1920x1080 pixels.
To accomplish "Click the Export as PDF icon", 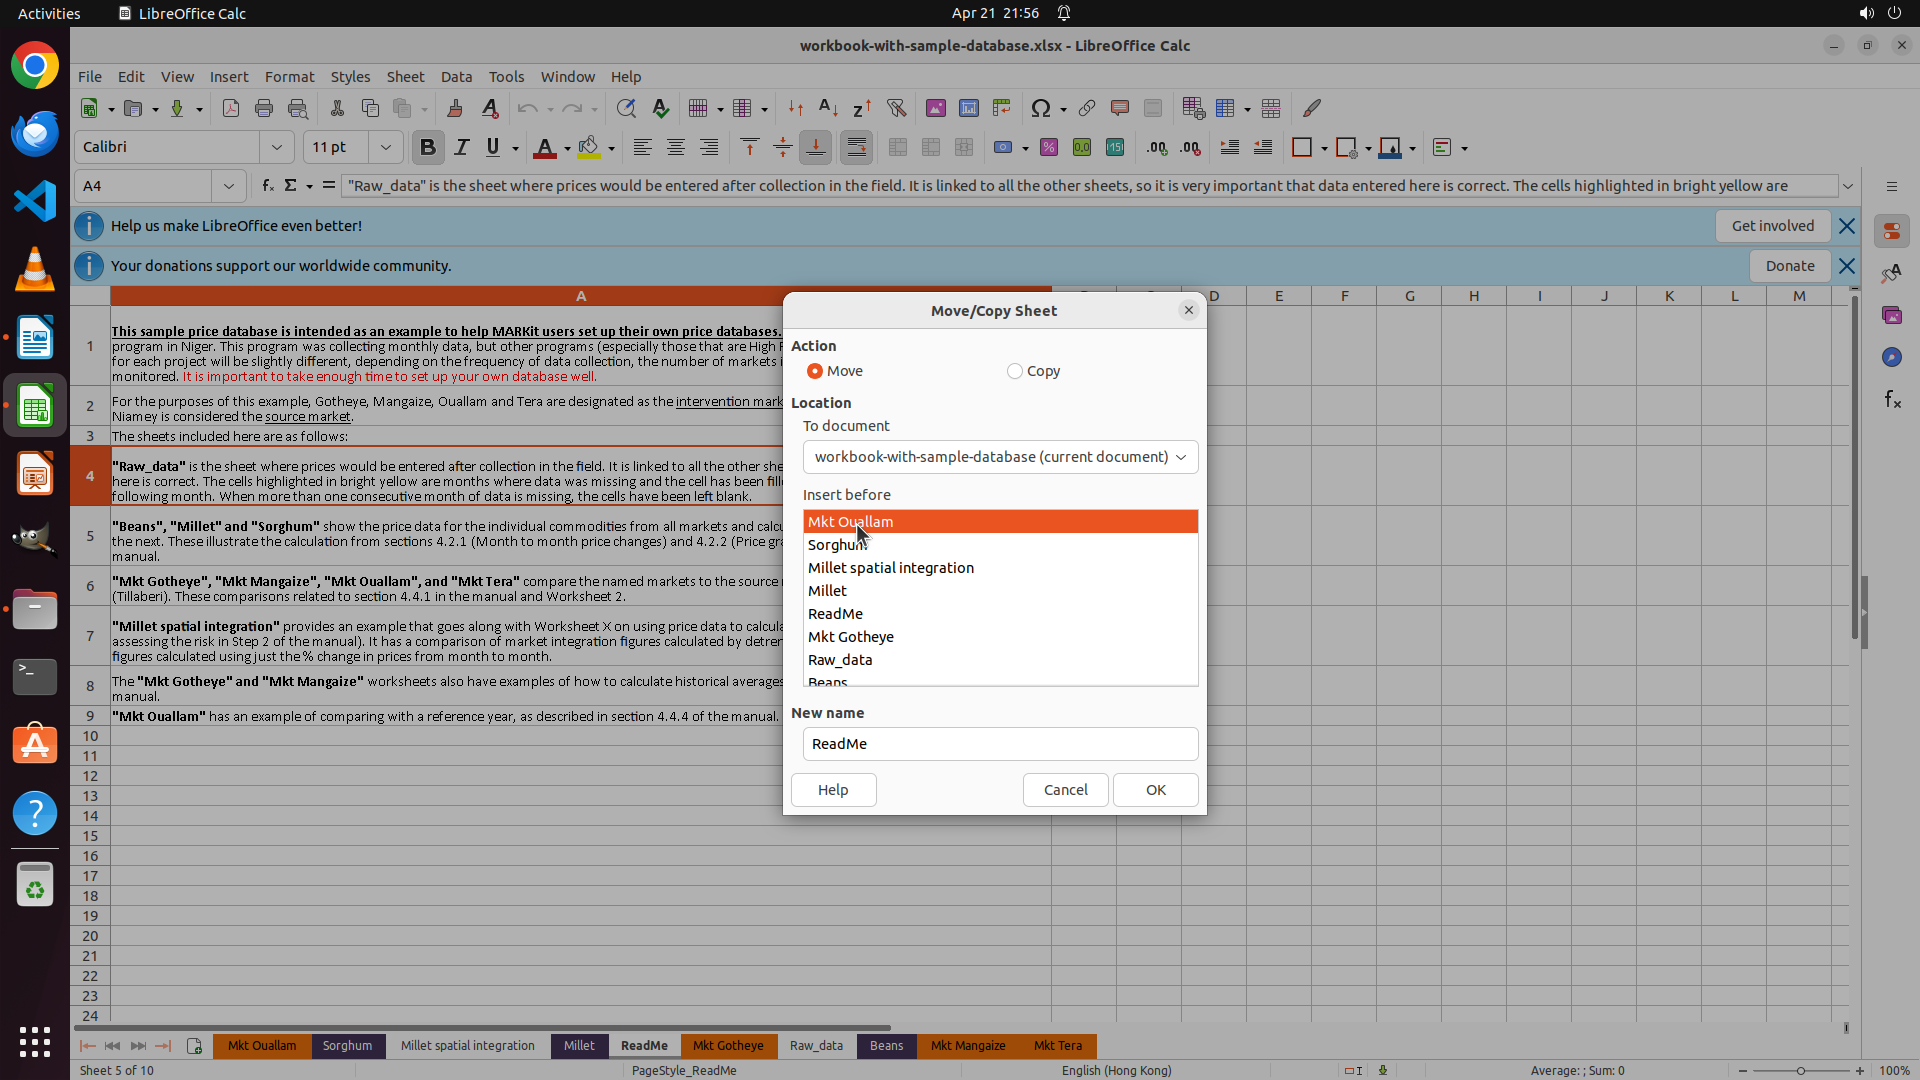I will [231, 108].
